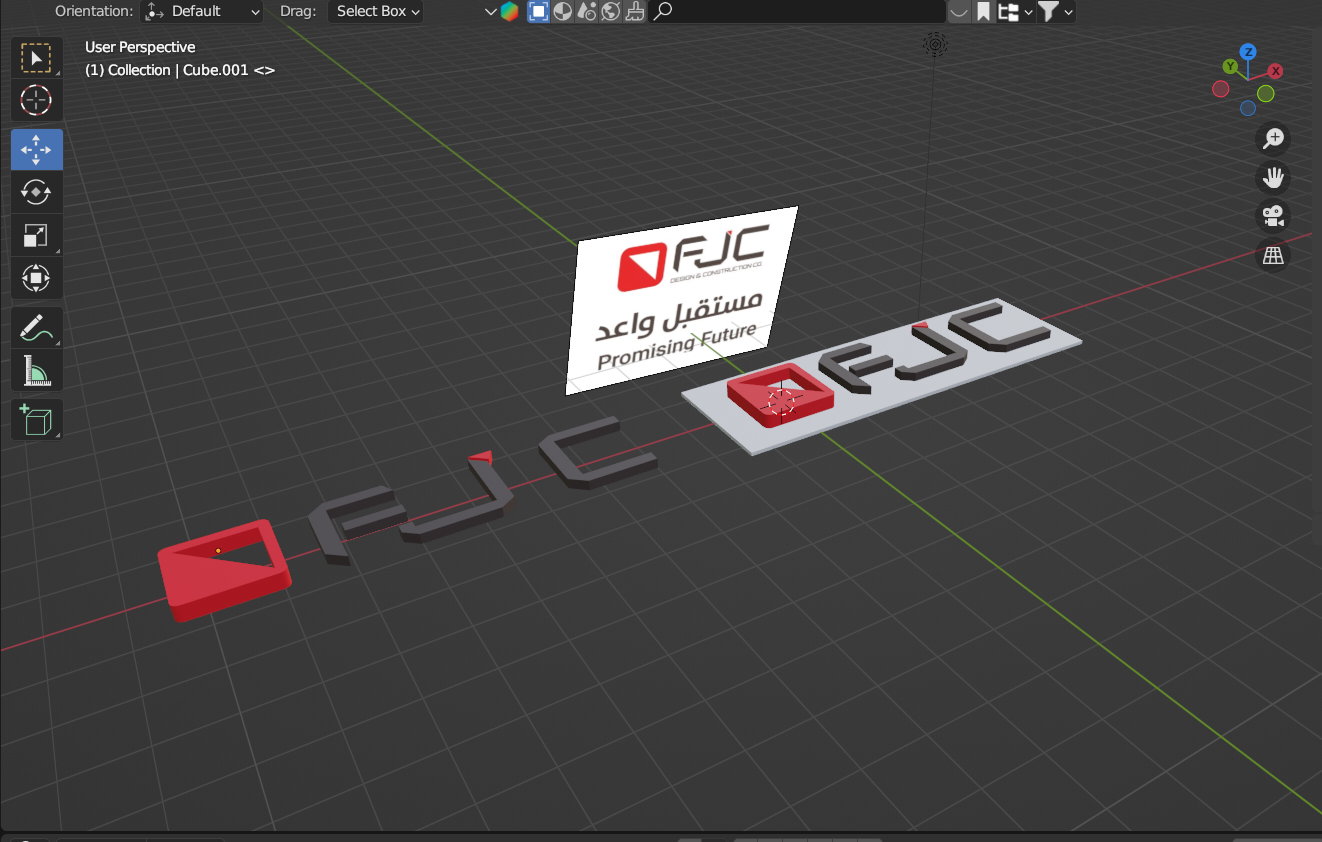
Task: Toggle the half-shaded sphere filter
Action: click(x=563, y=12)
